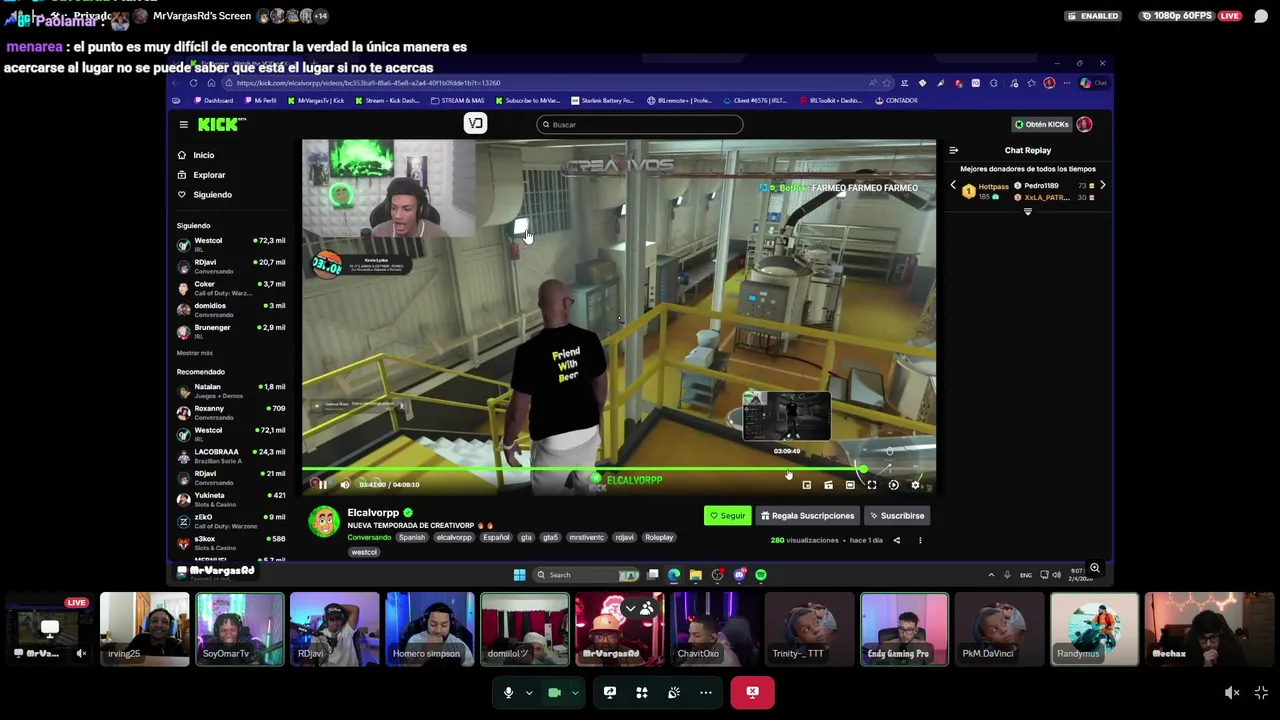Reload the page in the shared browser

click(194, 83)
